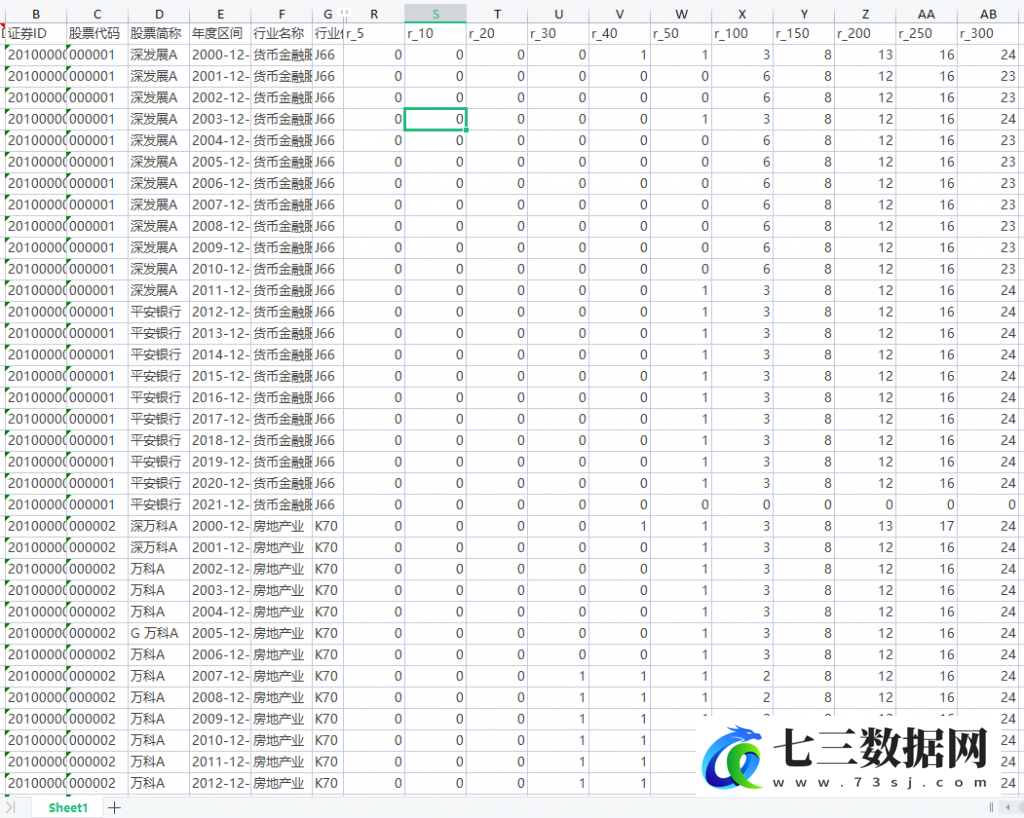This screenshot has width=1024, height=818.
Task: Select column Z header
Action: 865,14
